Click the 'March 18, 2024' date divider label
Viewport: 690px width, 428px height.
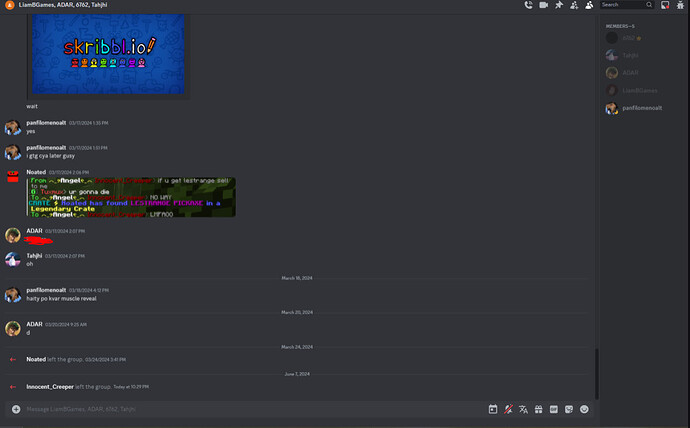pyautogui.click(x=297, y=278)
